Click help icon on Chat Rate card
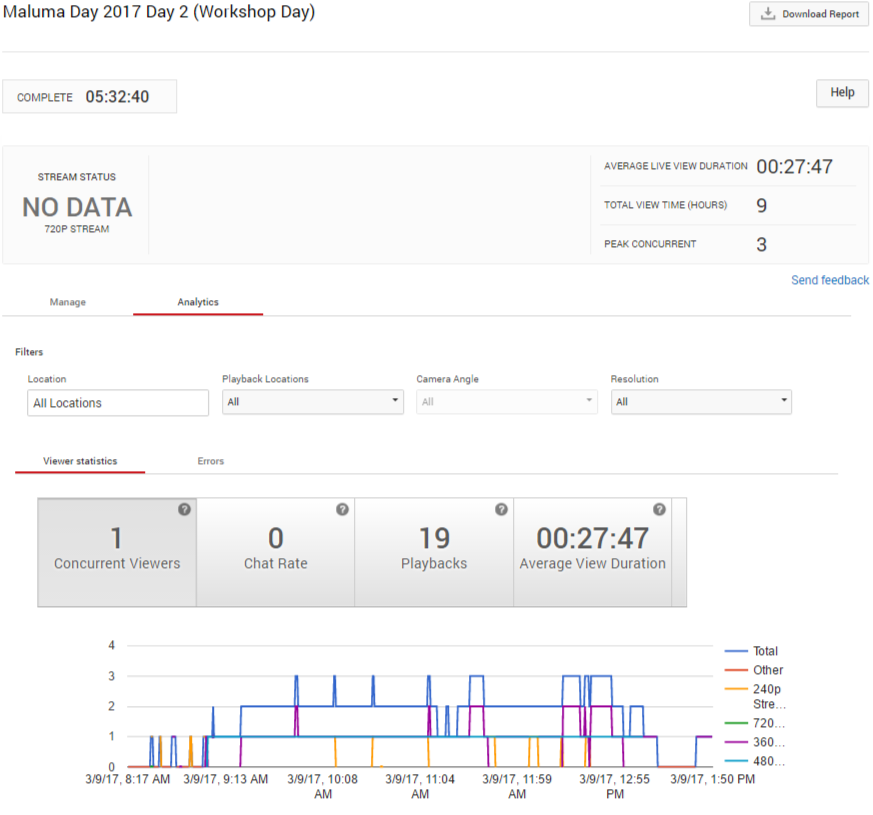 pos(342,509)
